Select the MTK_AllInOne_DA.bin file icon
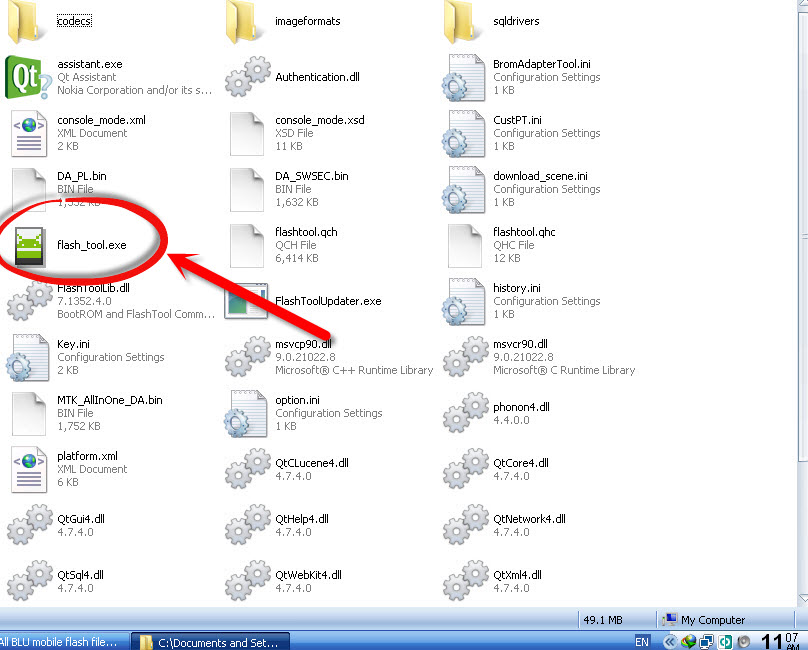 tap(29, 414)
